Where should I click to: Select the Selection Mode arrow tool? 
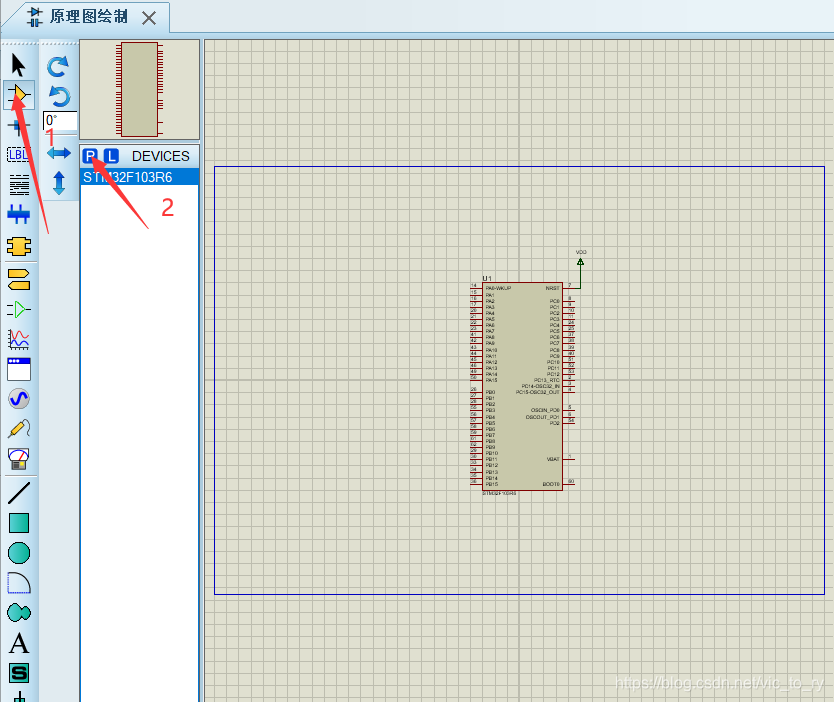[19, 65]
